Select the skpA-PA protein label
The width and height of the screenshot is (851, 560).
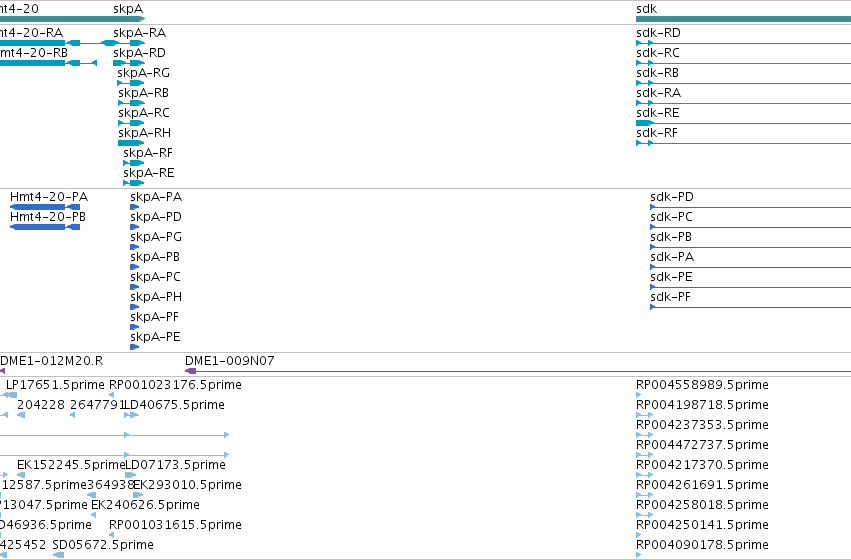point(156,197)
